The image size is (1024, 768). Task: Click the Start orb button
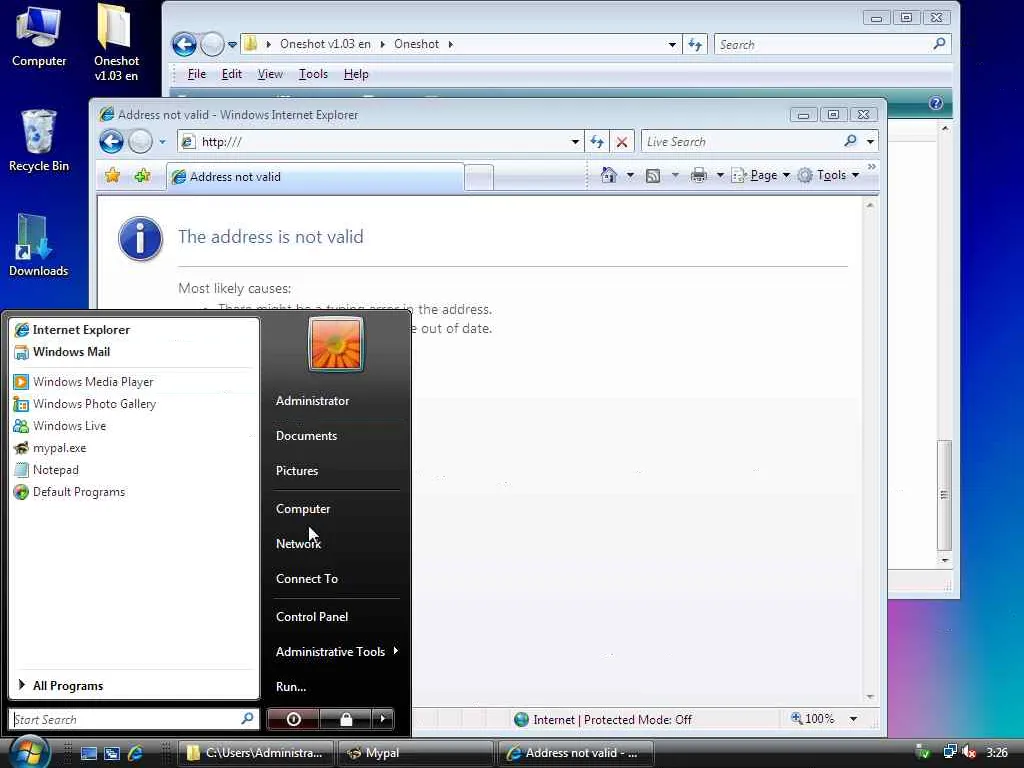click(29, 751)
